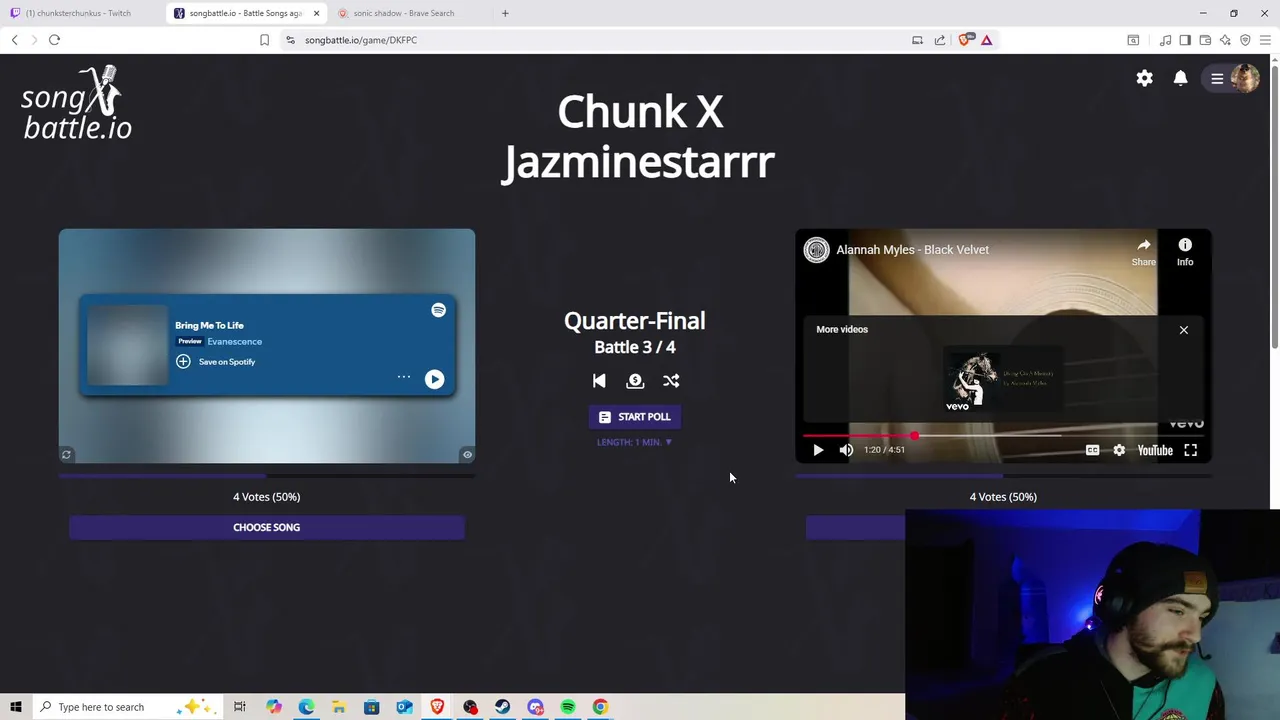Open Steam from the taskbar
Viewport: 1280px width, 720px height.
coord(502,707)
